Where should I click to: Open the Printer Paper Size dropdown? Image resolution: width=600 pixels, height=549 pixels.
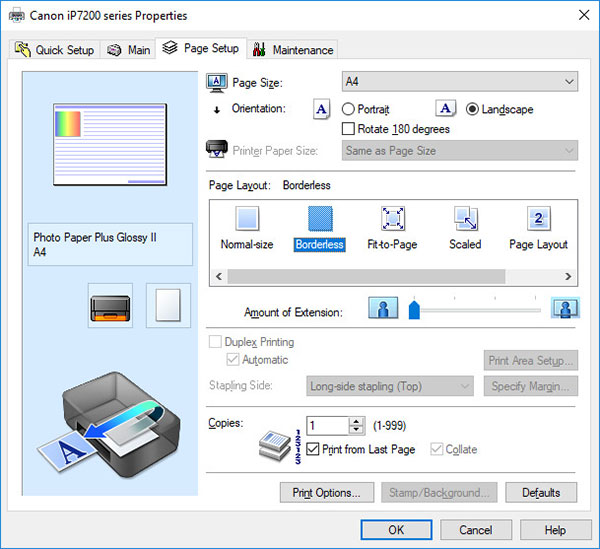click(460, 150)
